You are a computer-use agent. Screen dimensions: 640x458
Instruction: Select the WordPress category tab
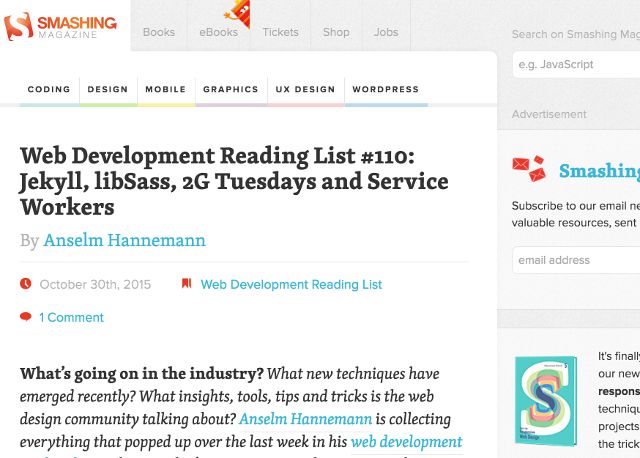coord(386,89)
